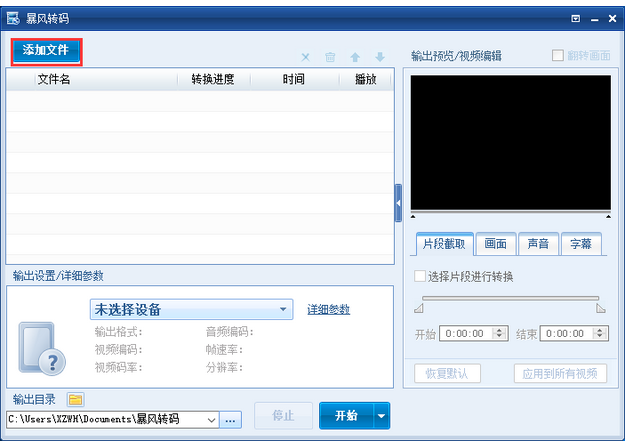Viewport: 625px width, 441px height.
Task: Minimize the 暴风转码 window
Action: pos(594,19)
